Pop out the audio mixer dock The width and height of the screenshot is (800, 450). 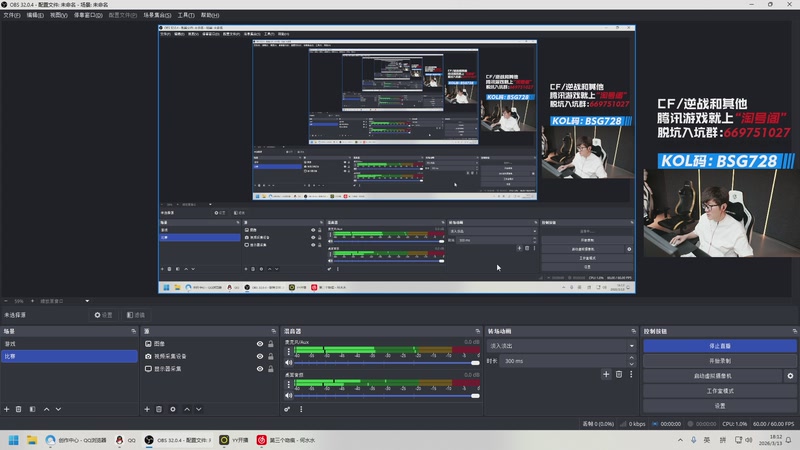tap(478, 331)
